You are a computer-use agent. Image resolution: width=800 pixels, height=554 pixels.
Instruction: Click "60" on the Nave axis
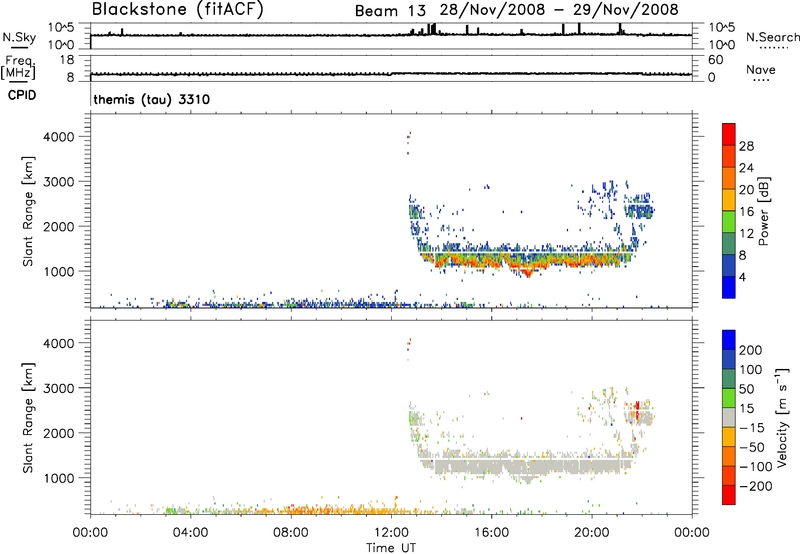[x=715, y=60]
